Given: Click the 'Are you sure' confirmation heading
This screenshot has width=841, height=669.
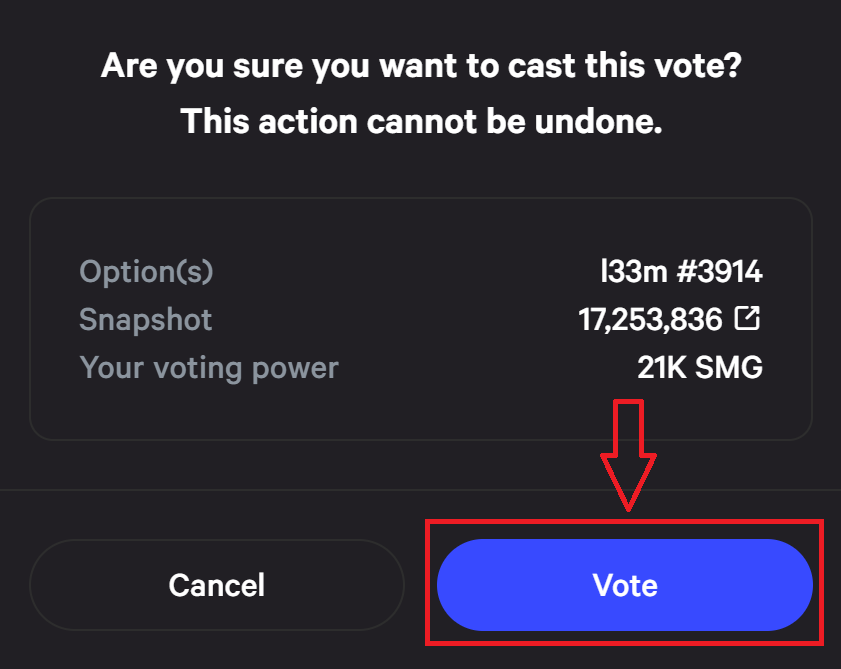Looking at the screenshot, I should [x=421, y=67].
